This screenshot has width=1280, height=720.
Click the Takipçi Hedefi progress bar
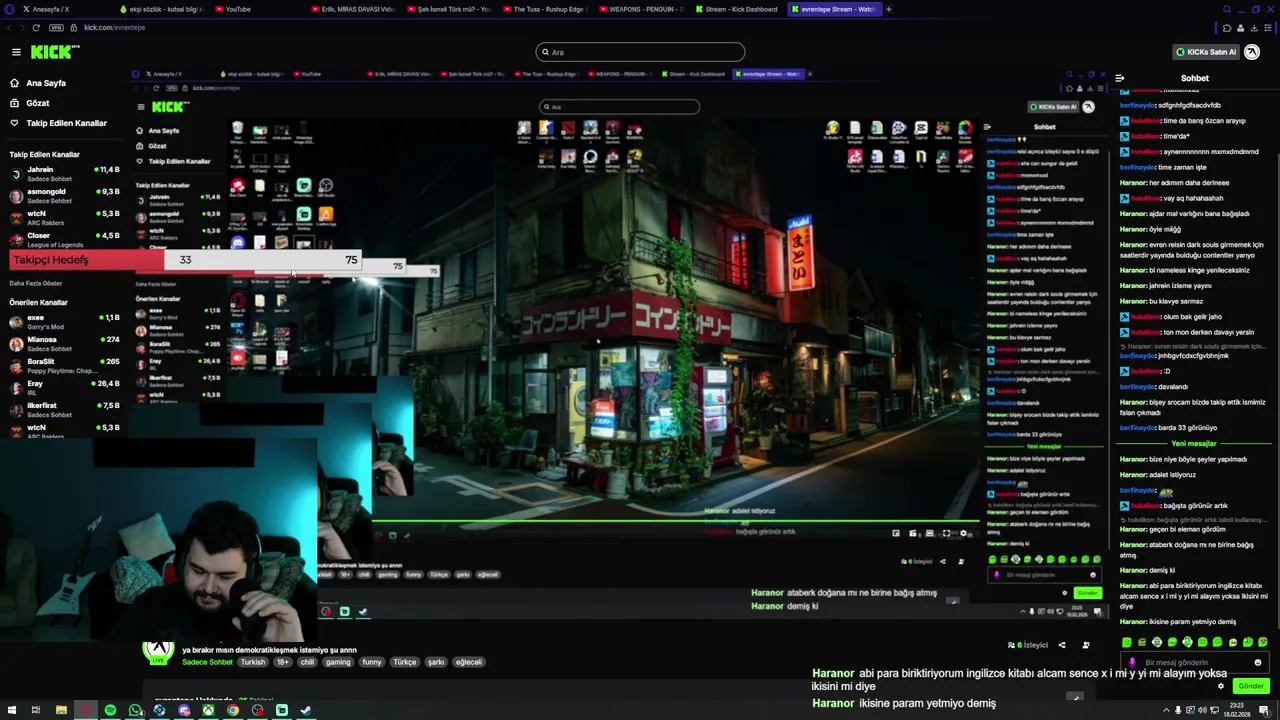(x=185, y=260)
